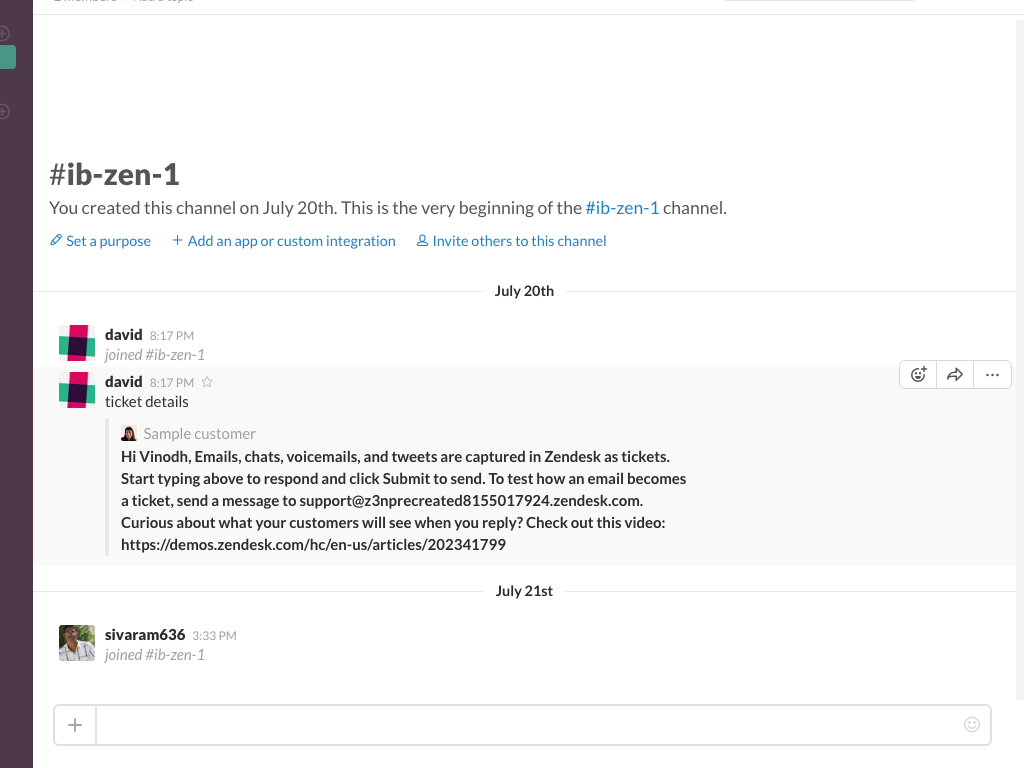Screen dimensions: 1024x768
Task: Open the #ib-zen-1 channel link in description
Action: 622,208
